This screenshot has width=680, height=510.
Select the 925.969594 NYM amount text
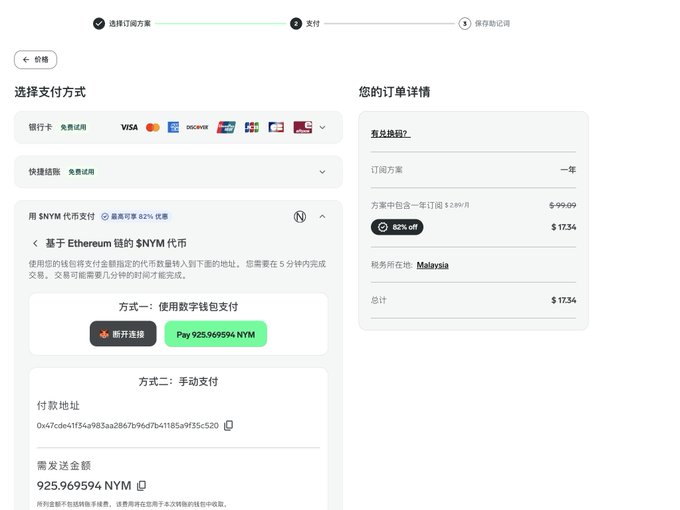point(84,486)
